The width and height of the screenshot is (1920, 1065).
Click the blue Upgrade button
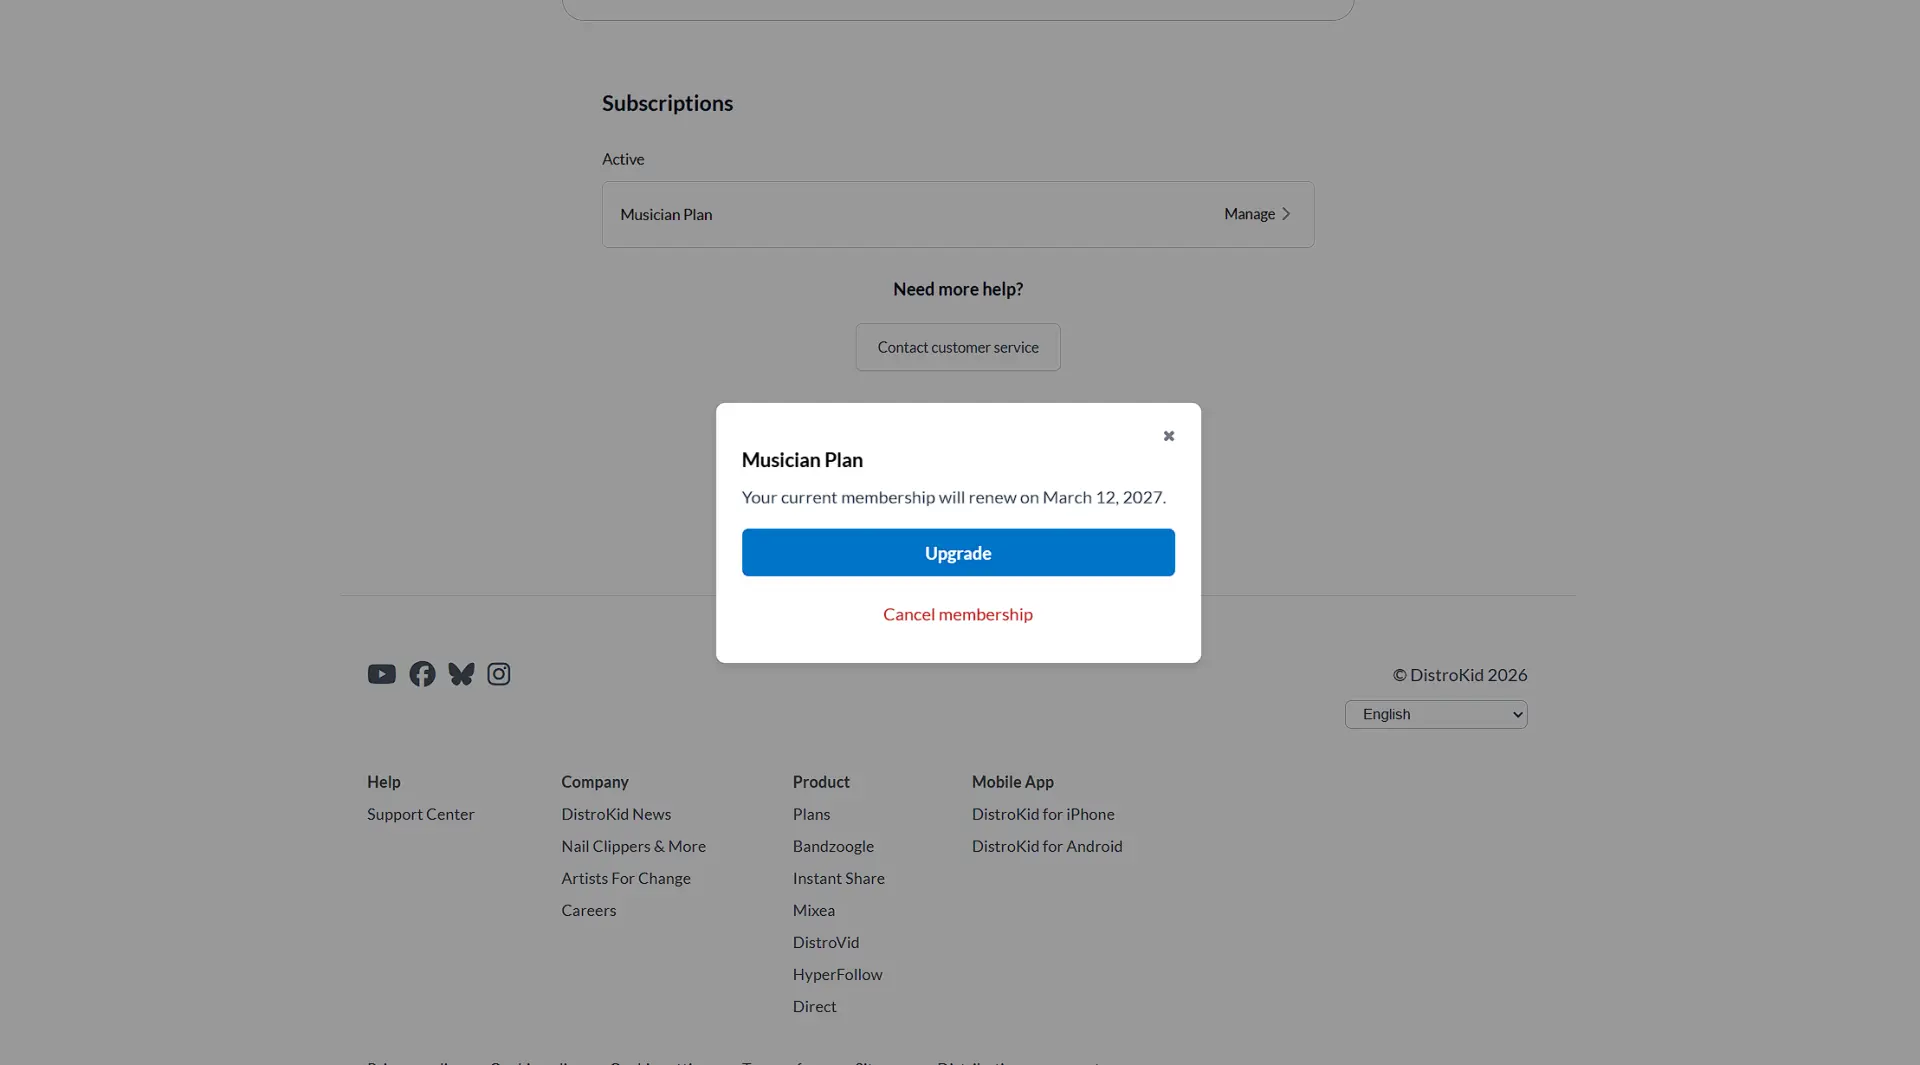958,553
